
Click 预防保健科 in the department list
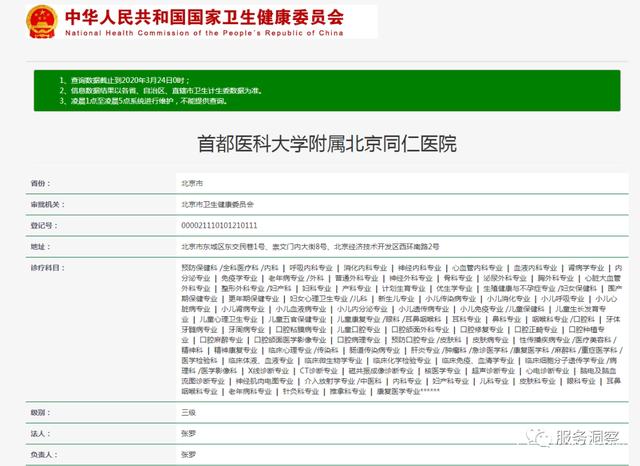199,268
